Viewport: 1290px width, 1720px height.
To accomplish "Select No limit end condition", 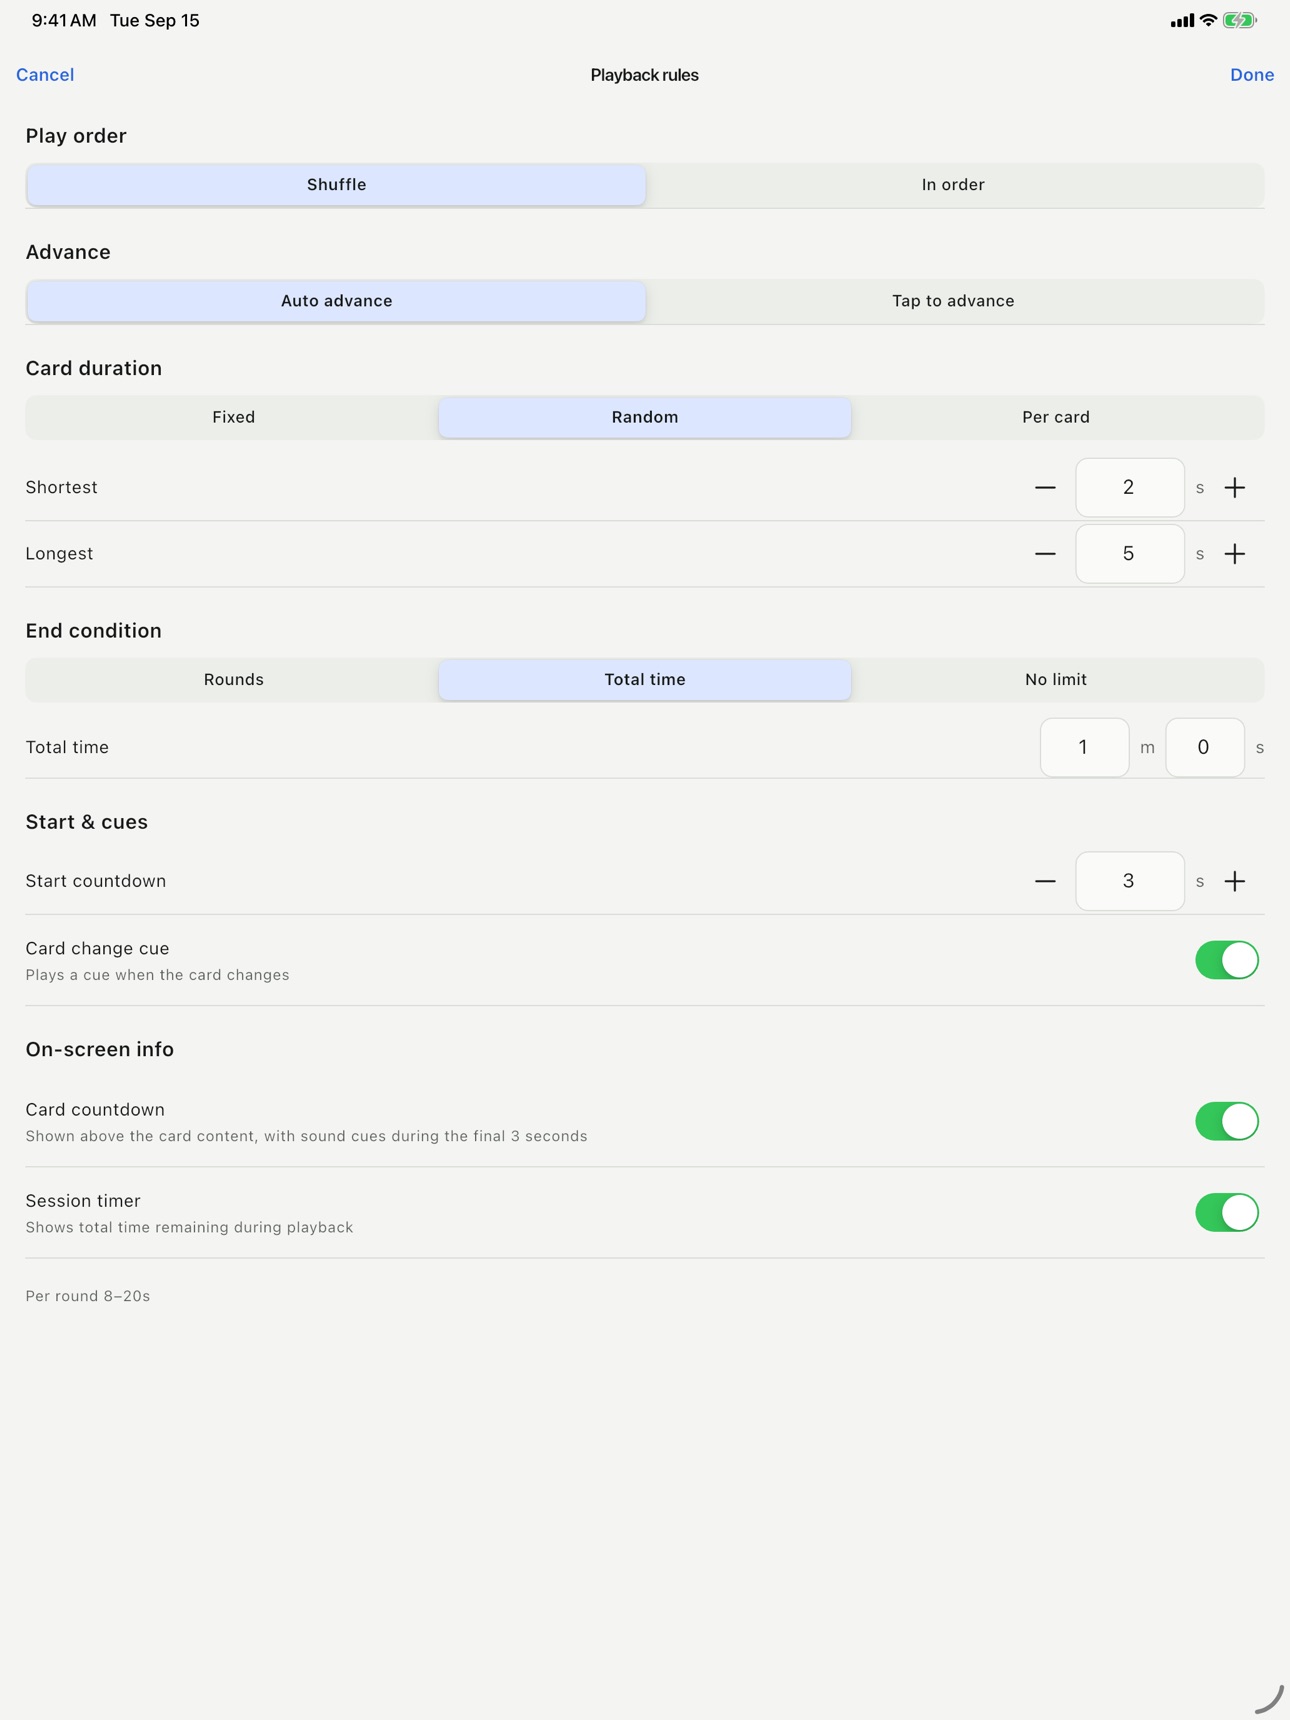I will (x=1056, y=680).
